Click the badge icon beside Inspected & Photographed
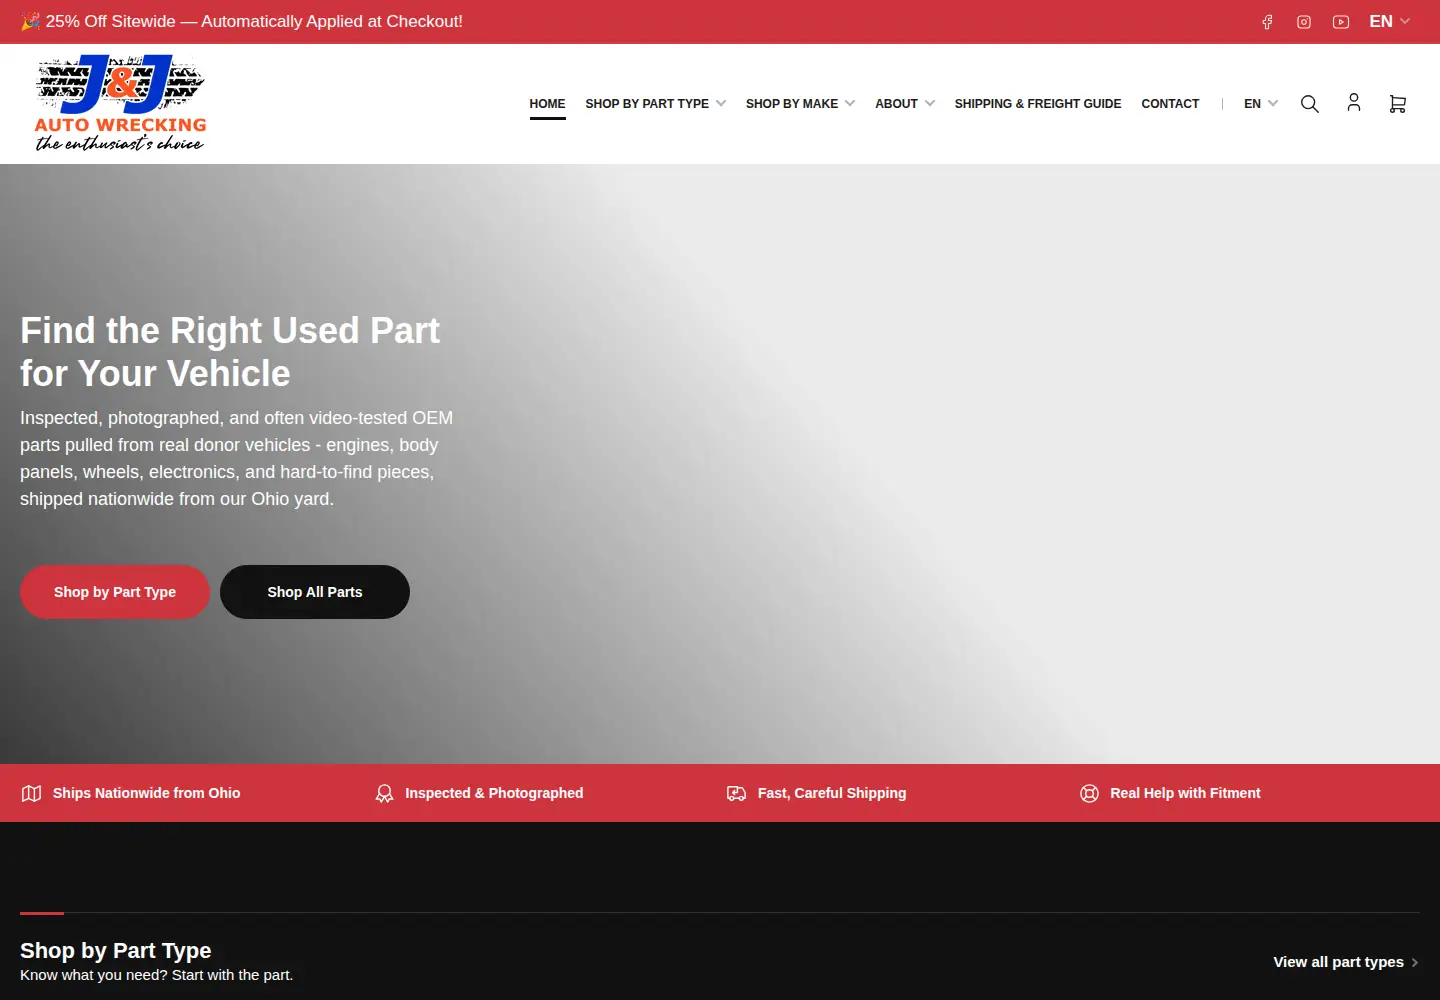 [385, 793]
